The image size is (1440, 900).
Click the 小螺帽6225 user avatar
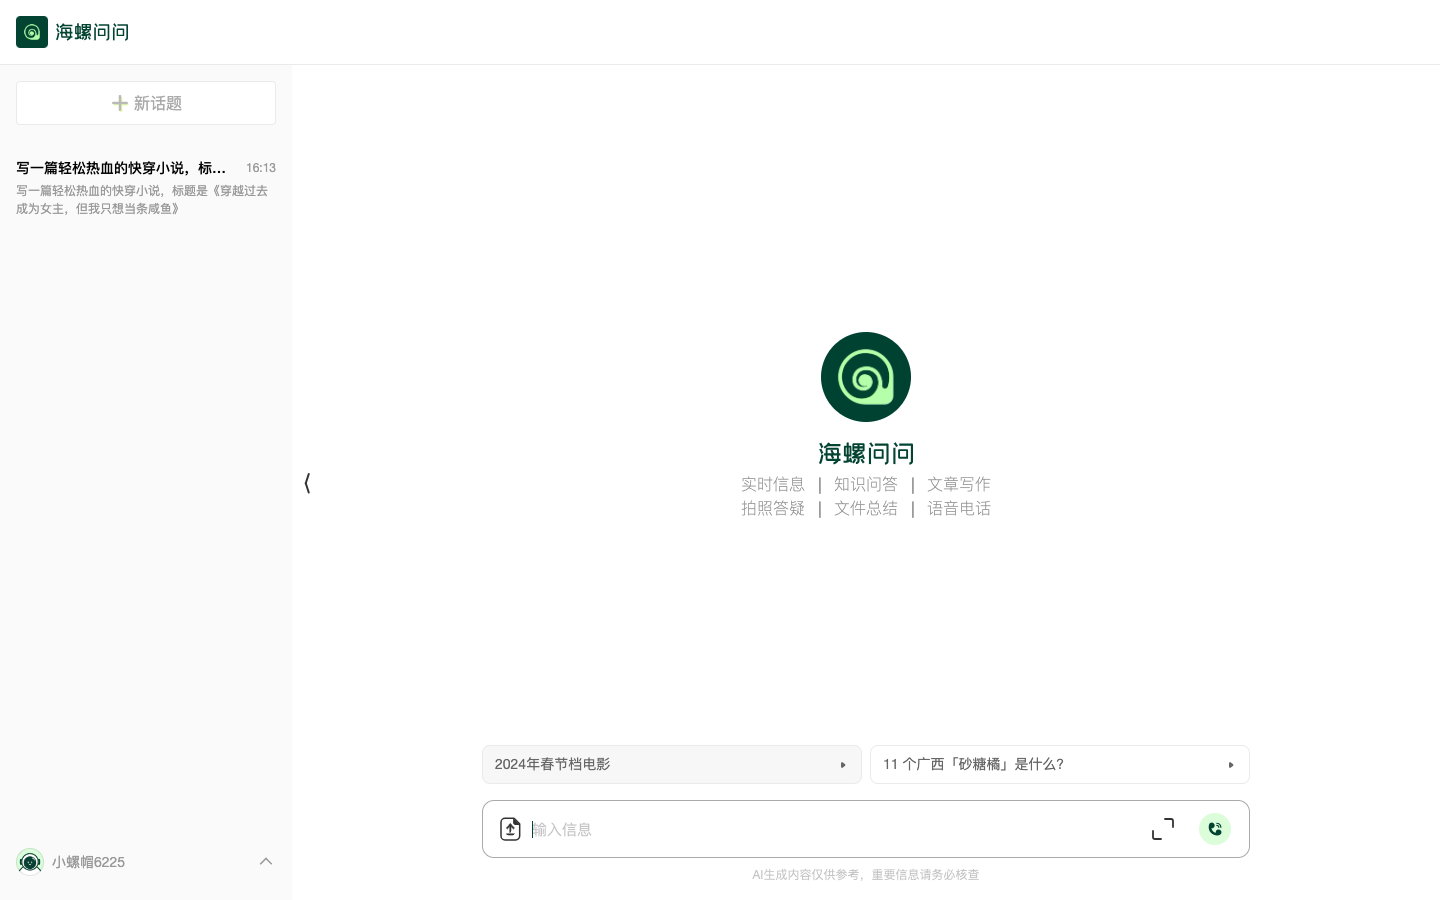pos(30,862)
